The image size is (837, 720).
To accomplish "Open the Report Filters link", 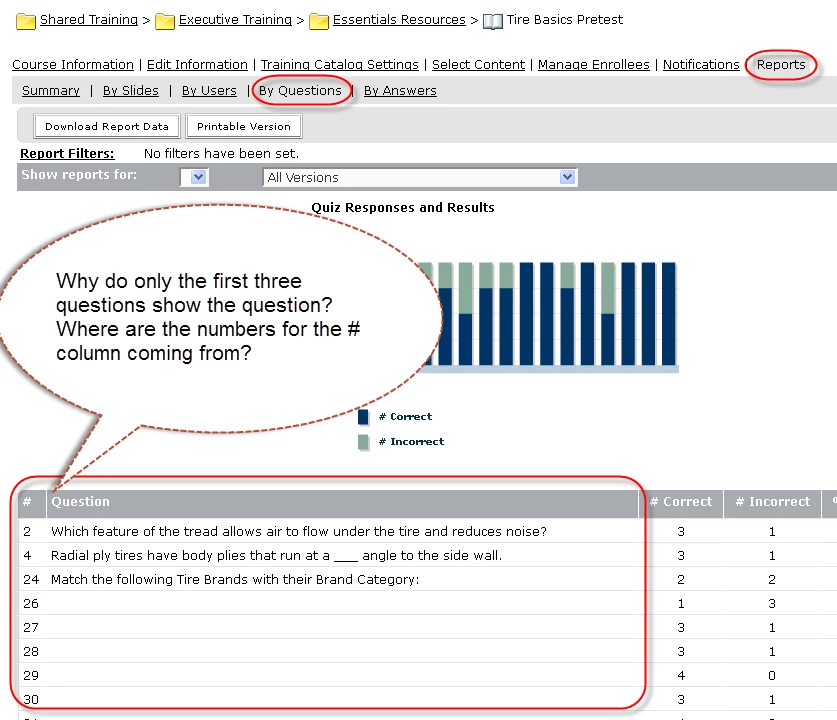I will (67, 154).
